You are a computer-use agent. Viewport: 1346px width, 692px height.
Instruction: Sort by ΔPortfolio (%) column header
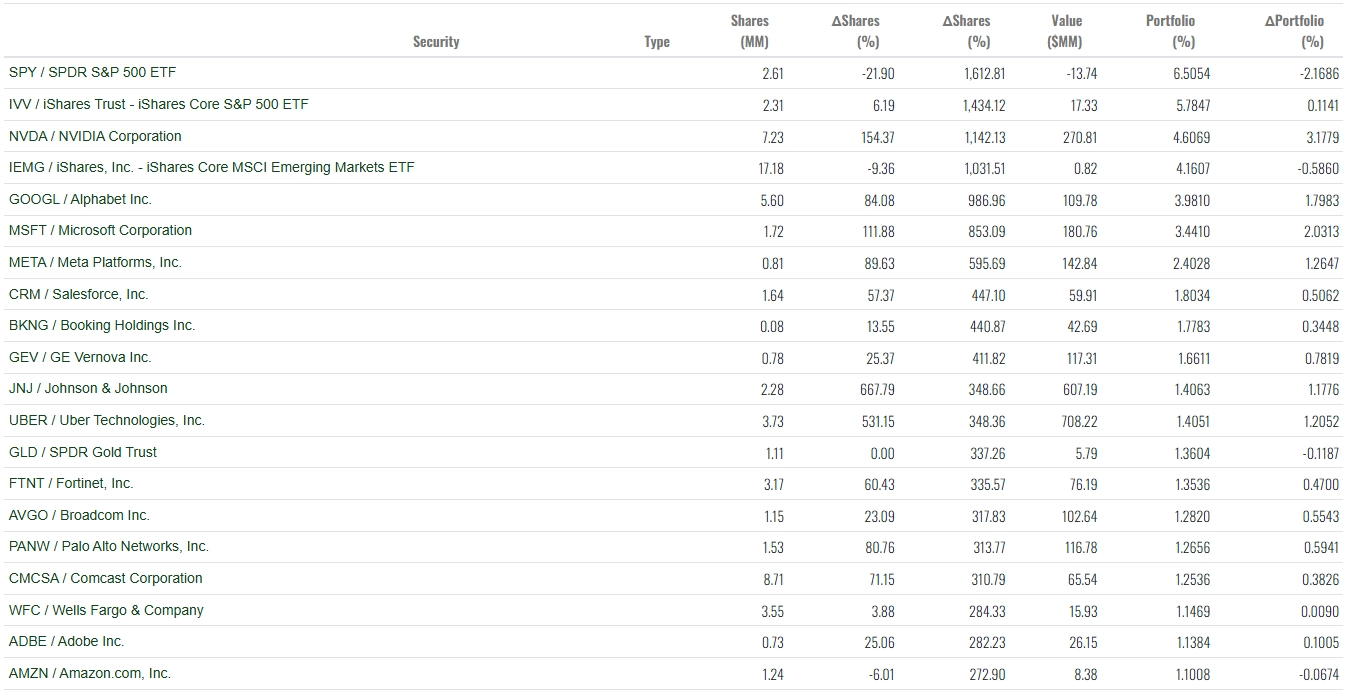(1294, 31)
